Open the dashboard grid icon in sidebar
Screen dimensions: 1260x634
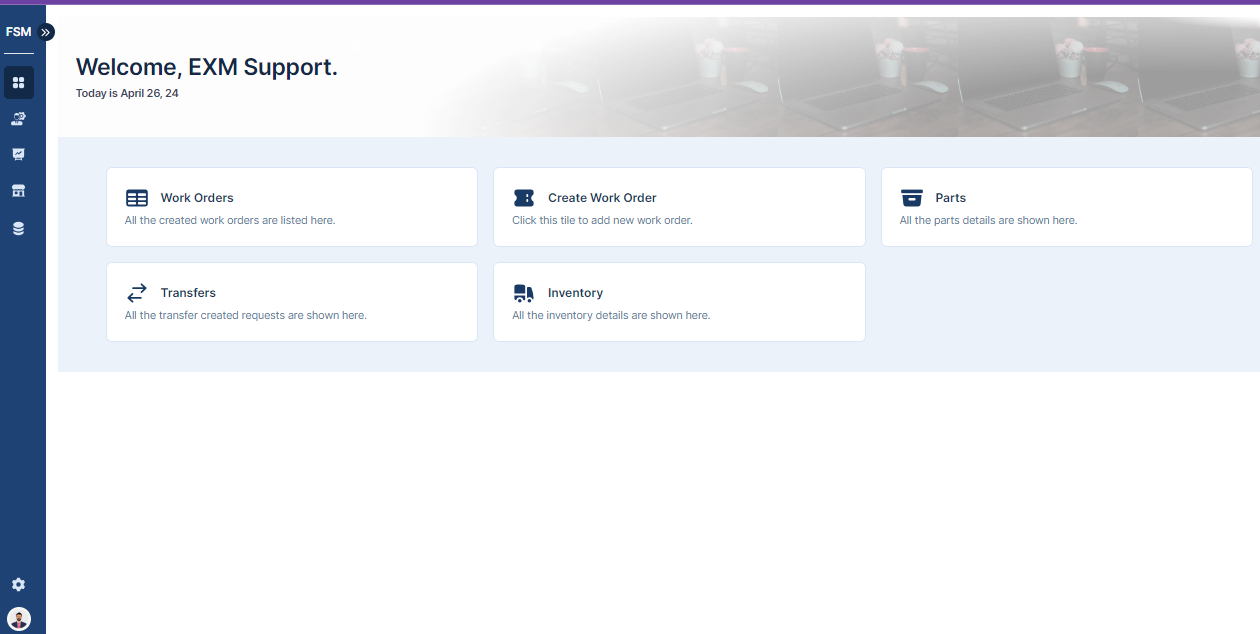pyautogui.click(x=18, y=83)
